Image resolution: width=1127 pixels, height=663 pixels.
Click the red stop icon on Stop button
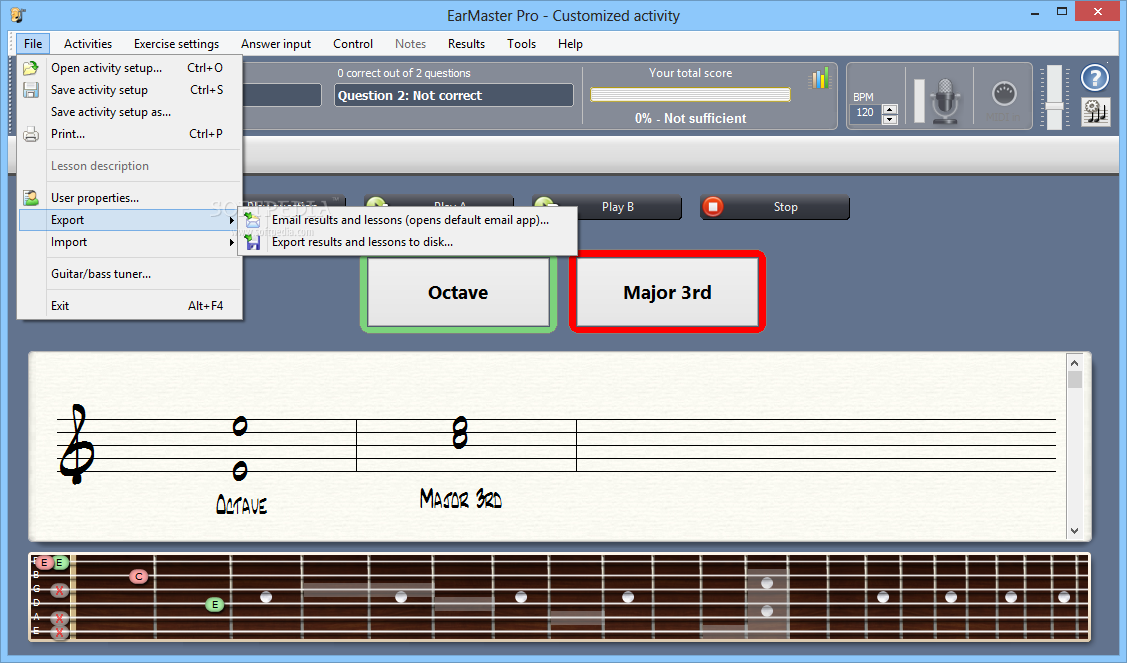(x=713, y=207)
